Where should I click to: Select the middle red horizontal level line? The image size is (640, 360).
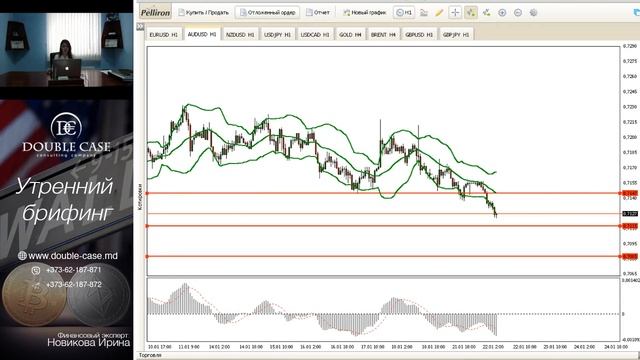click(x=383, y=226)
